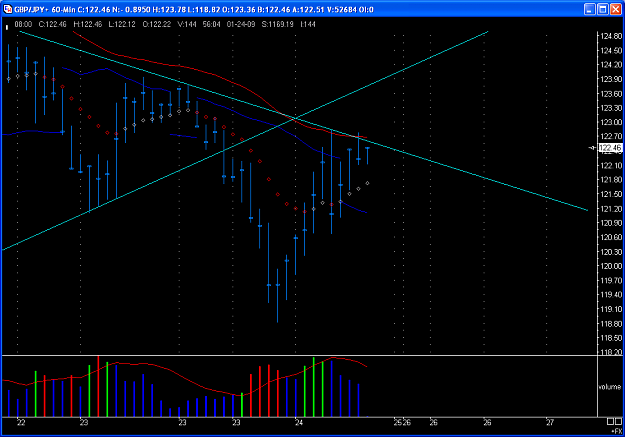Click the 24 date label on time axis
The height and width of the screenshot is (437, 625).
[299, 423]
